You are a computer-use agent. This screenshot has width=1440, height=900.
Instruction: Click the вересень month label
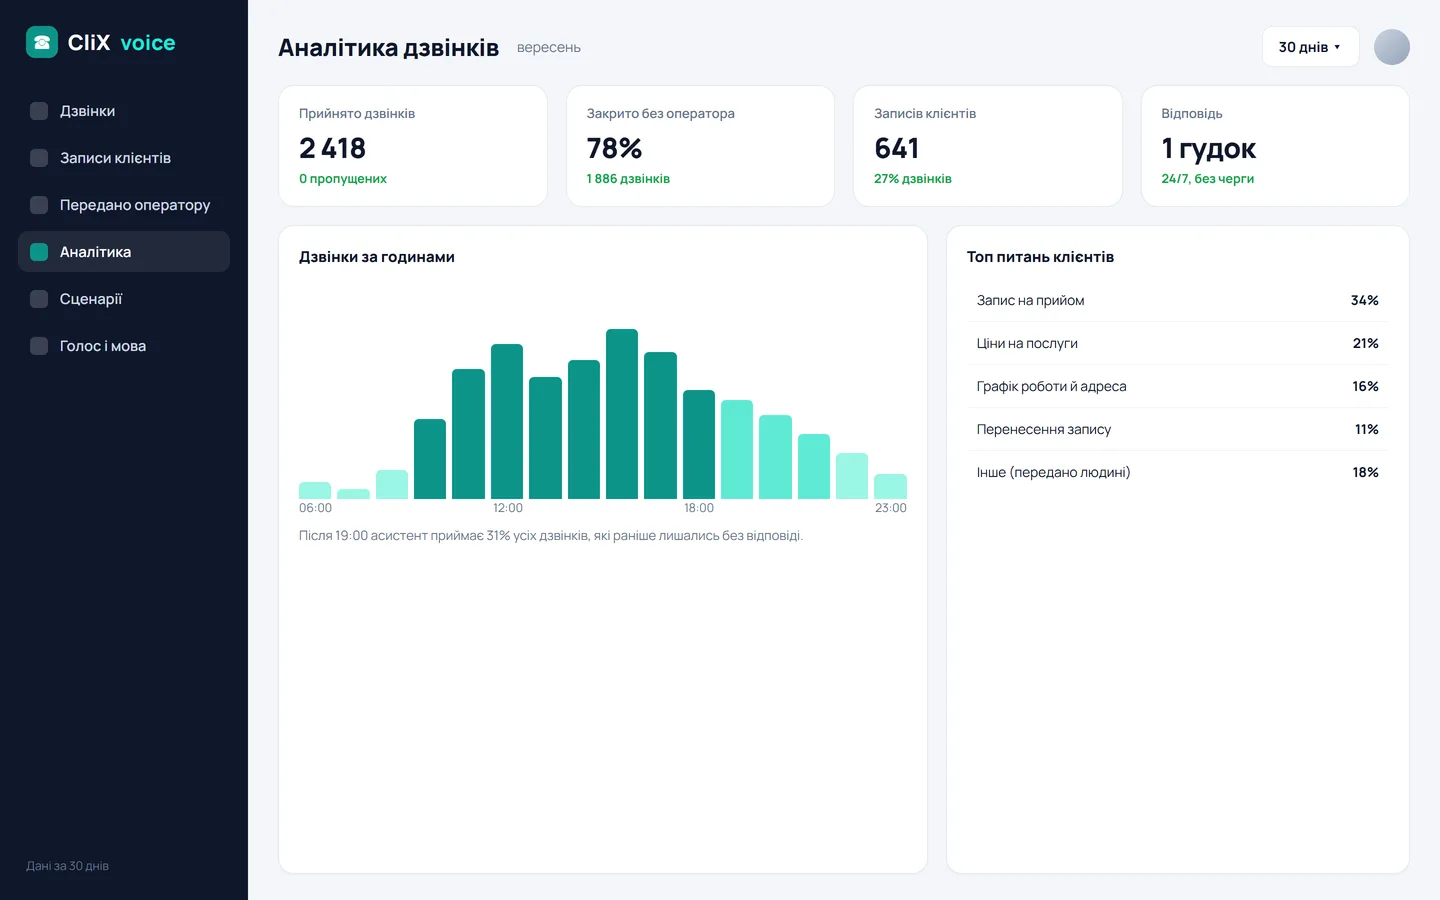click(x=549, y=48)
